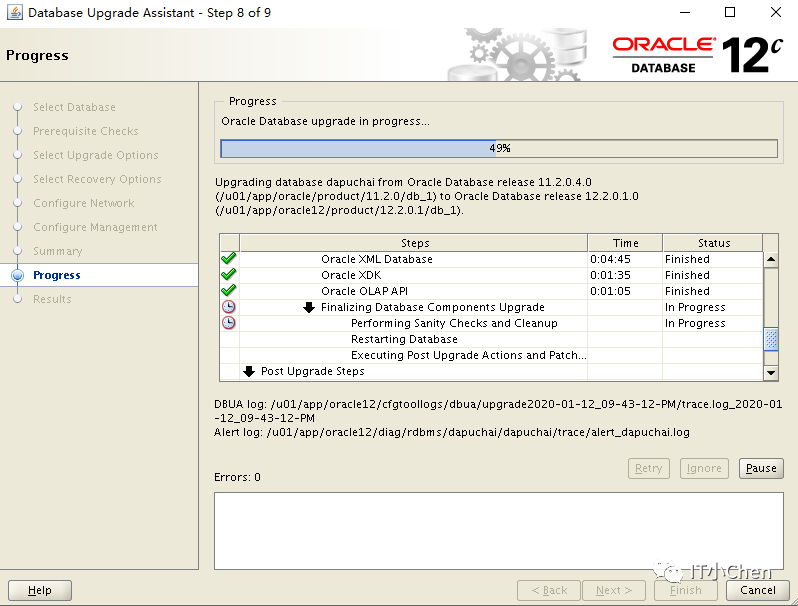
Task: Select the Select Upgrade Options step
Action: (96, 155)
